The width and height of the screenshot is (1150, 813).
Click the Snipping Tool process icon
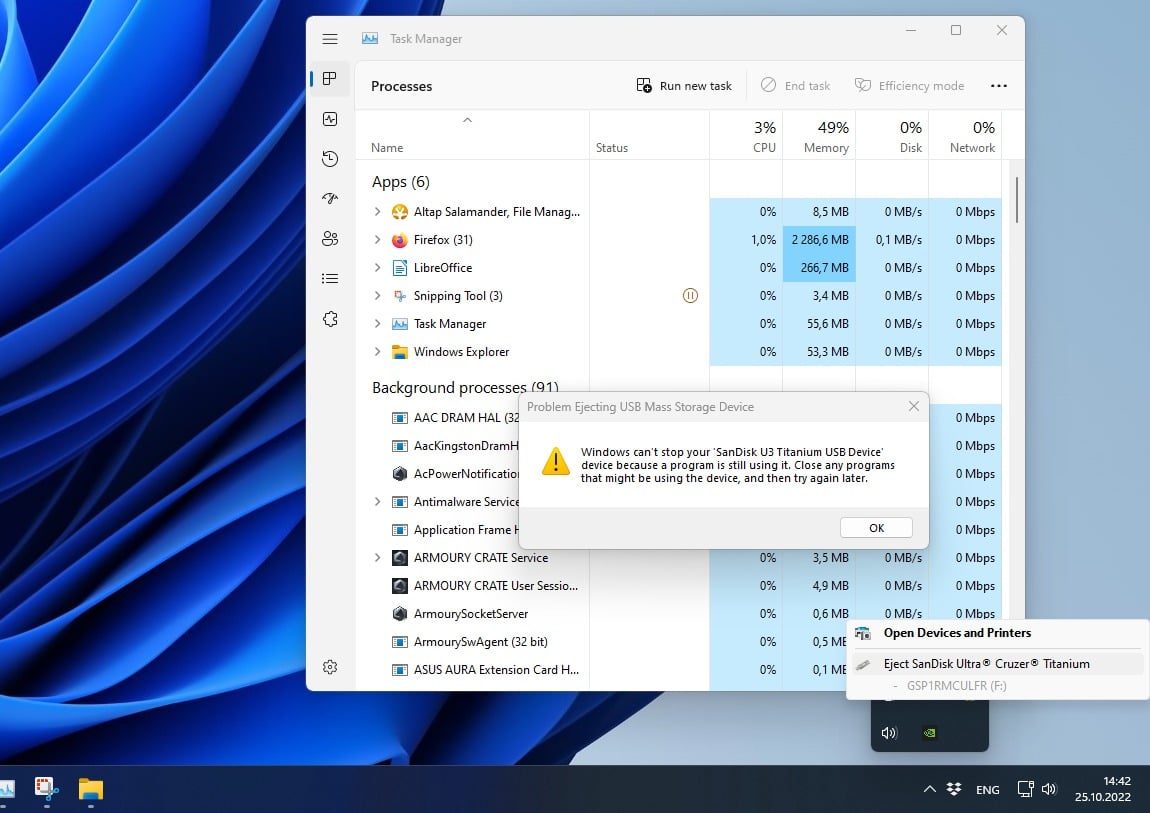[400, 295]
